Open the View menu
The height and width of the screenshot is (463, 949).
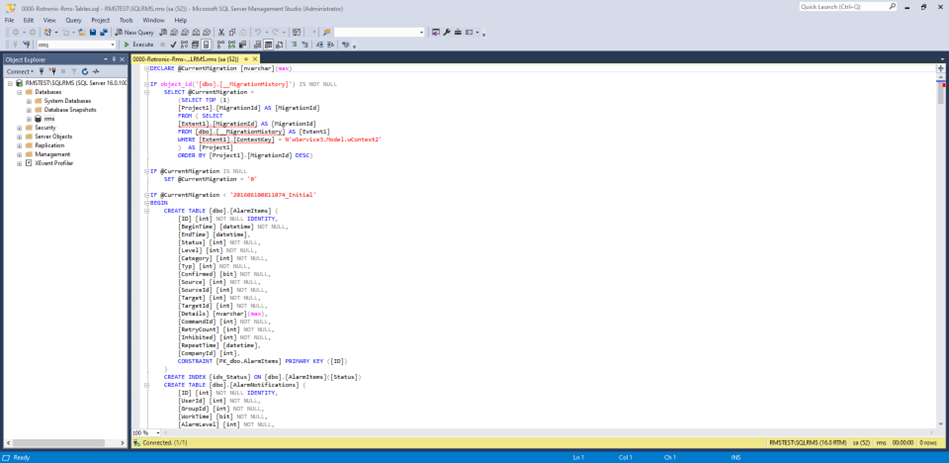tap(50, 20)
